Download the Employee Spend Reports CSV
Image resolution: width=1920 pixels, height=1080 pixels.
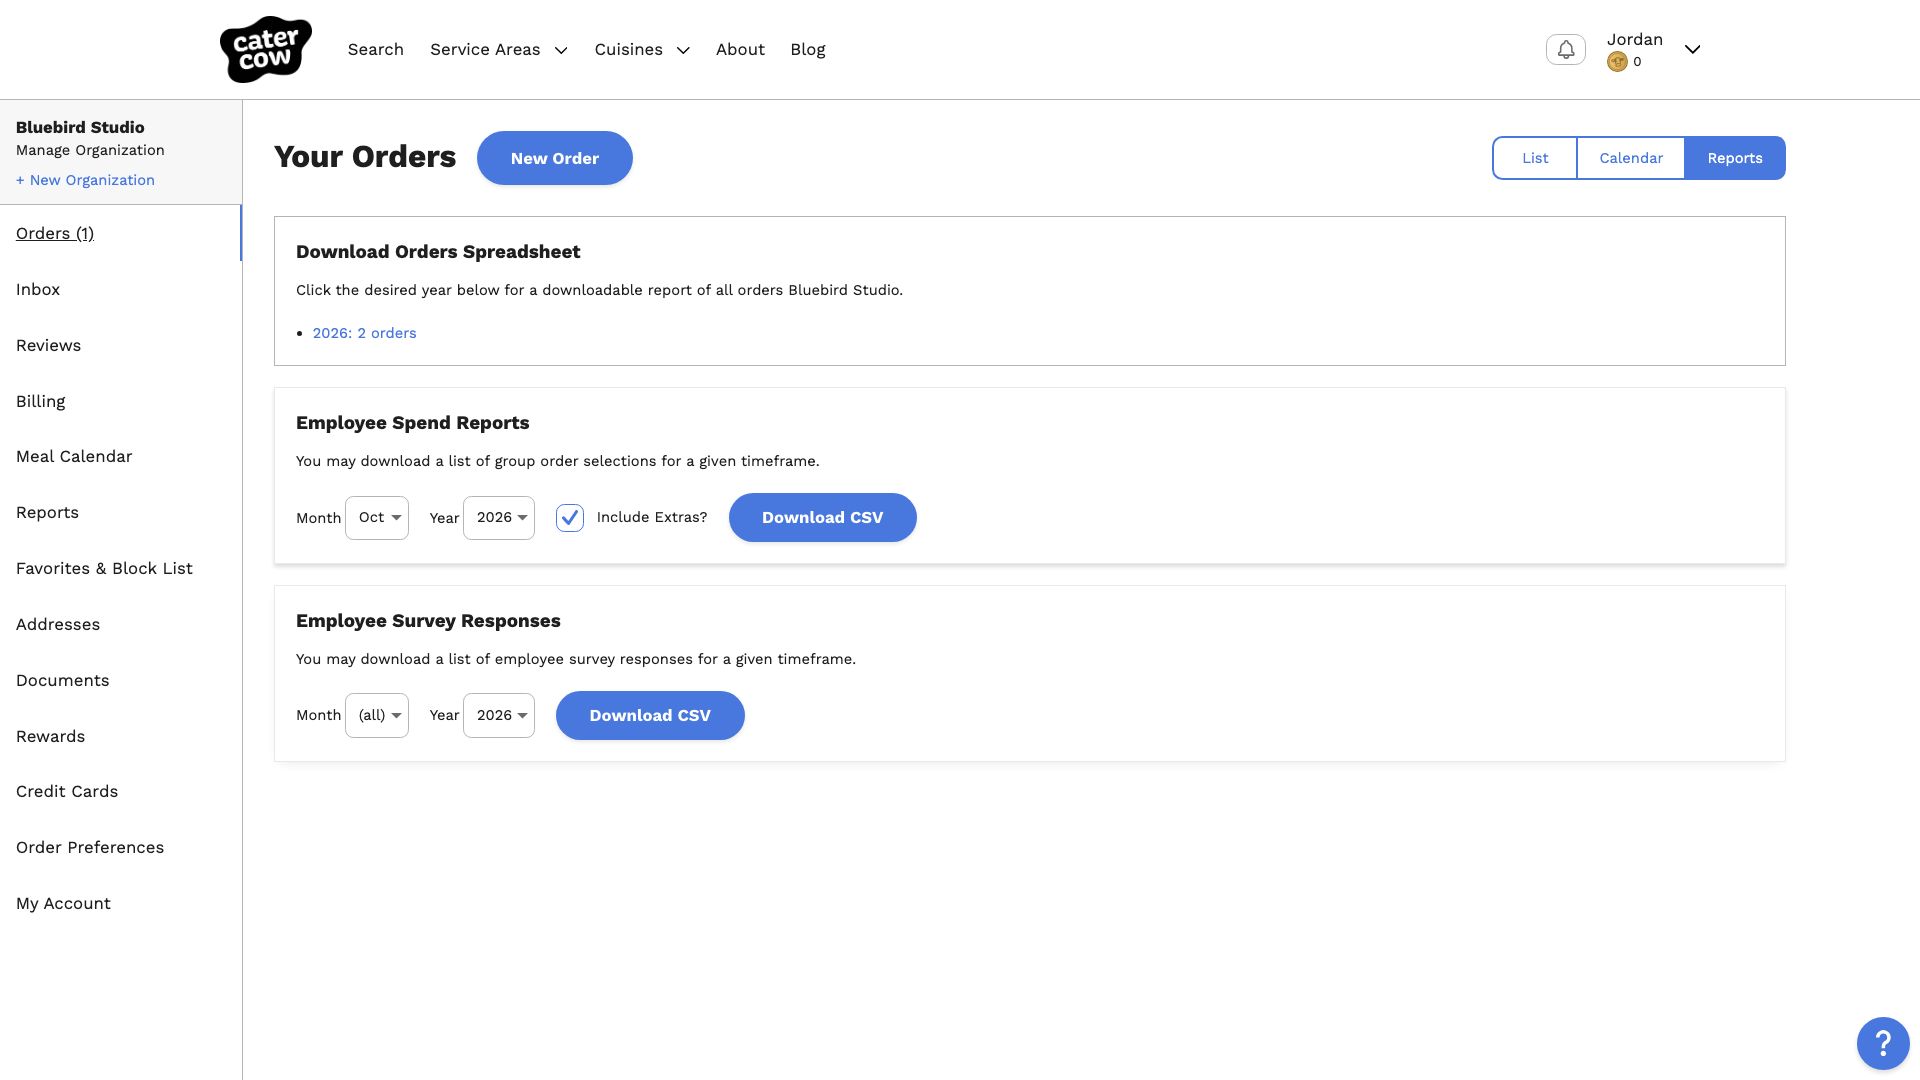(823, 517)
